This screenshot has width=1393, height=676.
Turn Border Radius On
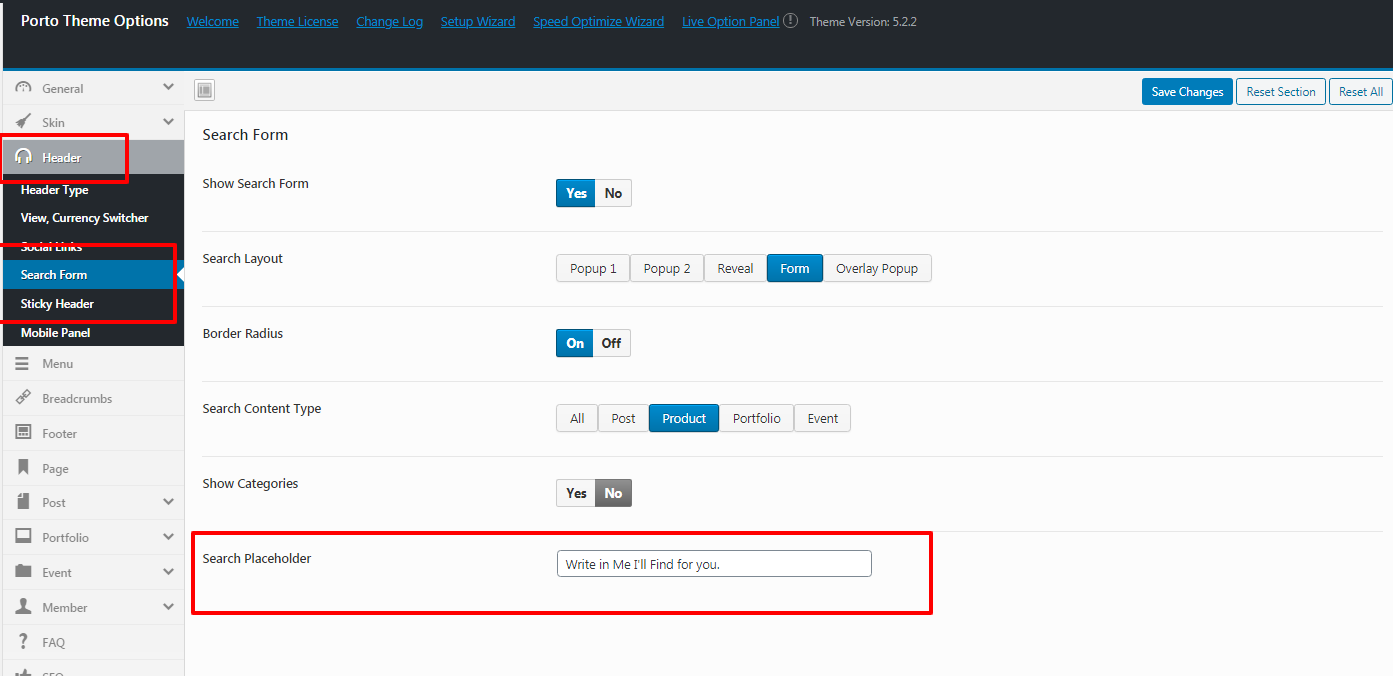coord(575,343)
